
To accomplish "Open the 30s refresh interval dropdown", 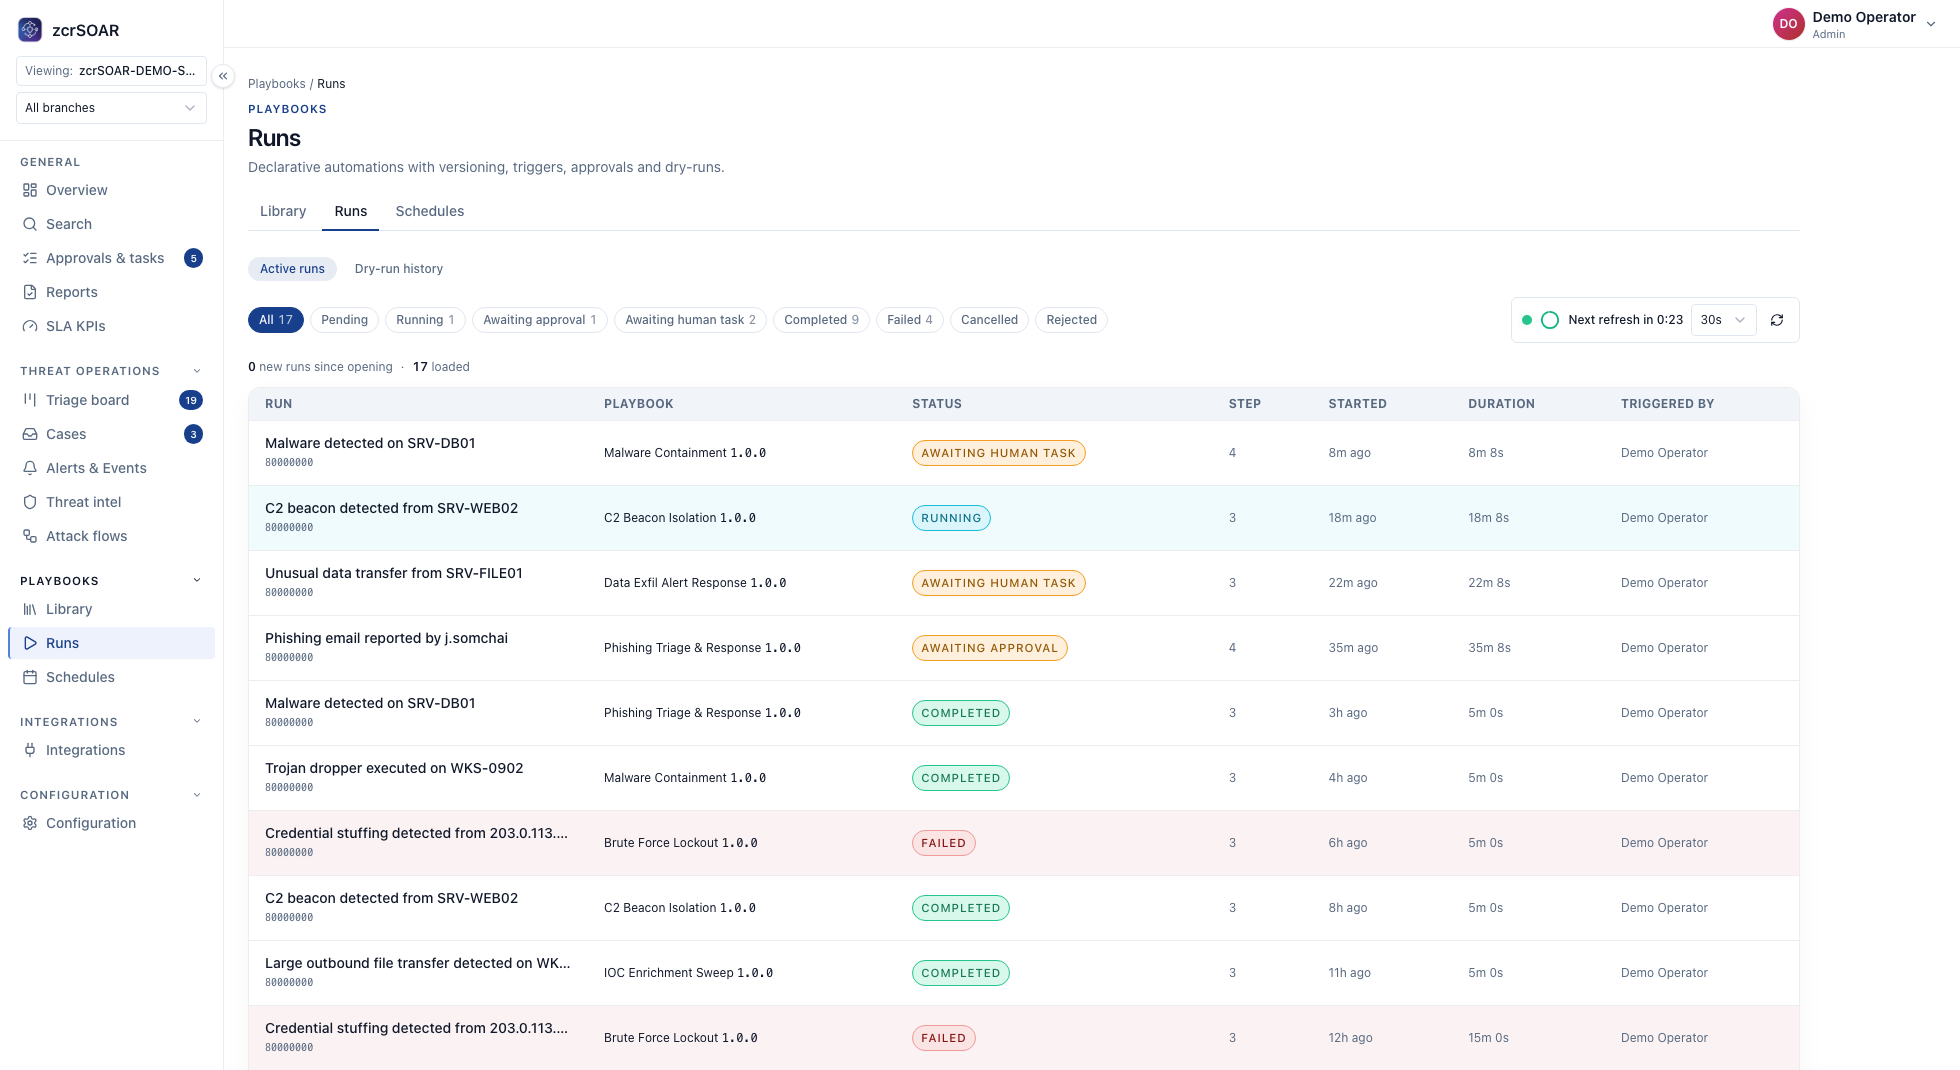I will click(1723, 320).
